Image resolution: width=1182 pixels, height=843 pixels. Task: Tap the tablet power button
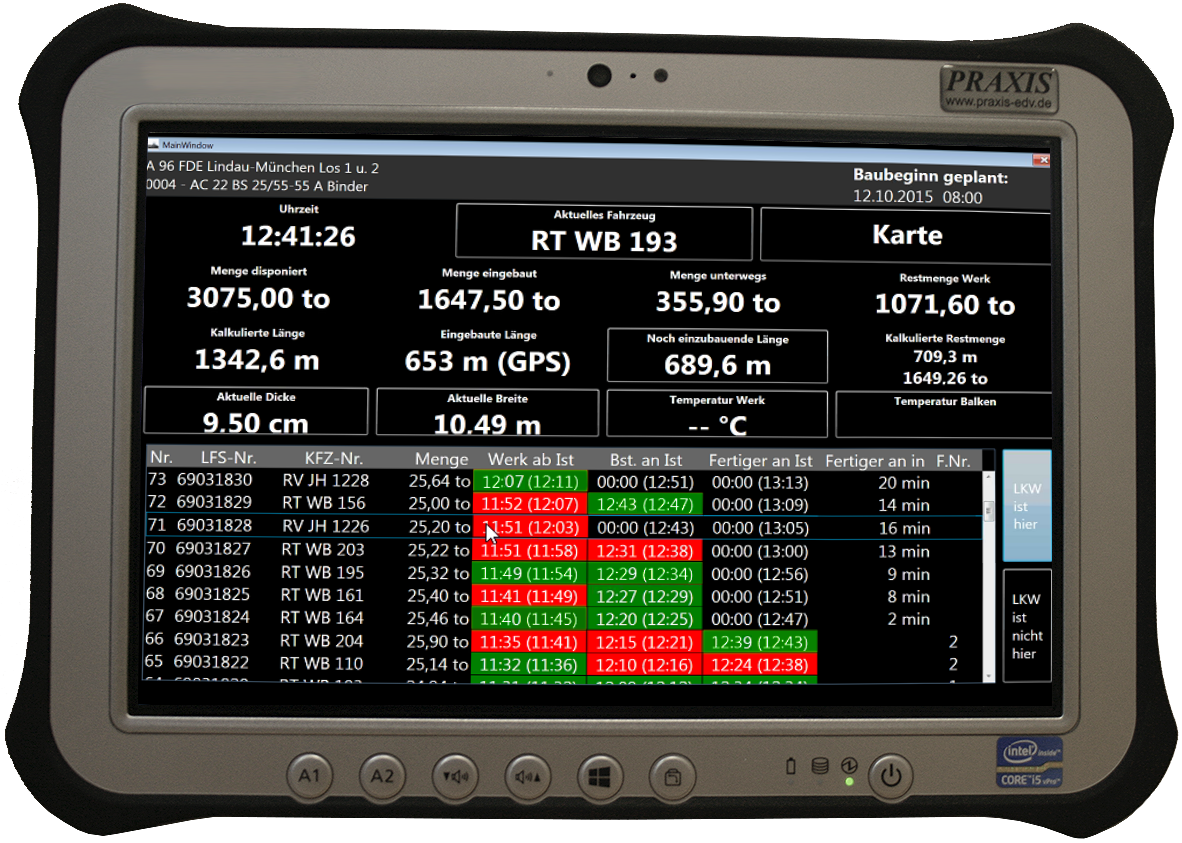pos(891,774)
